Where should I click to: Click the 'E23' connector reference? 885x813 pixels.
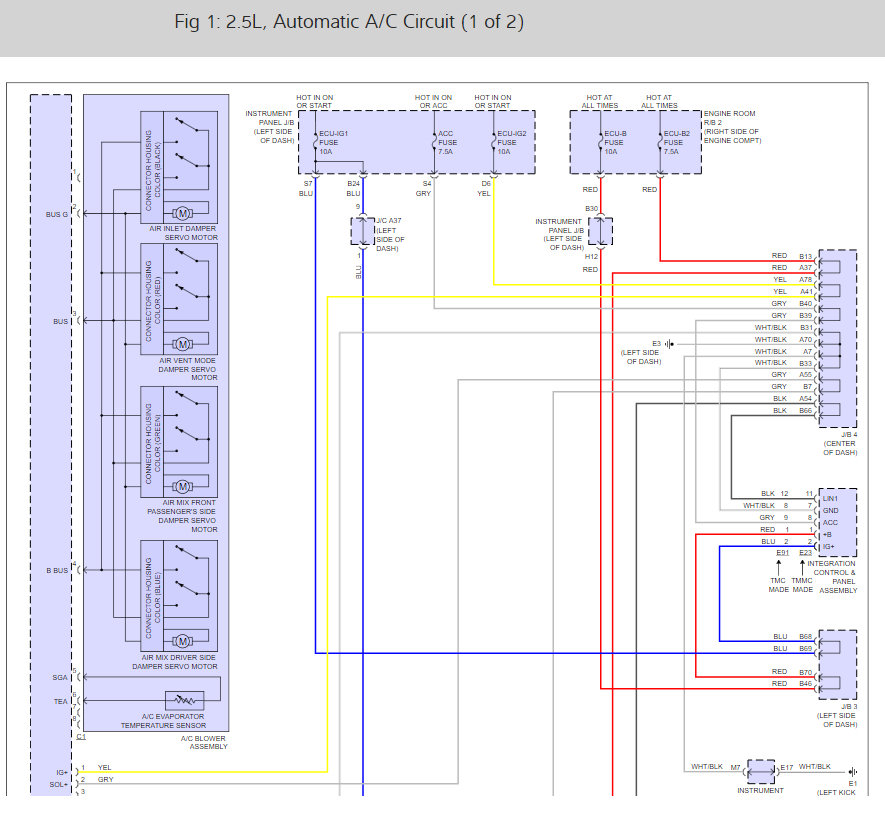coord(805,553)
